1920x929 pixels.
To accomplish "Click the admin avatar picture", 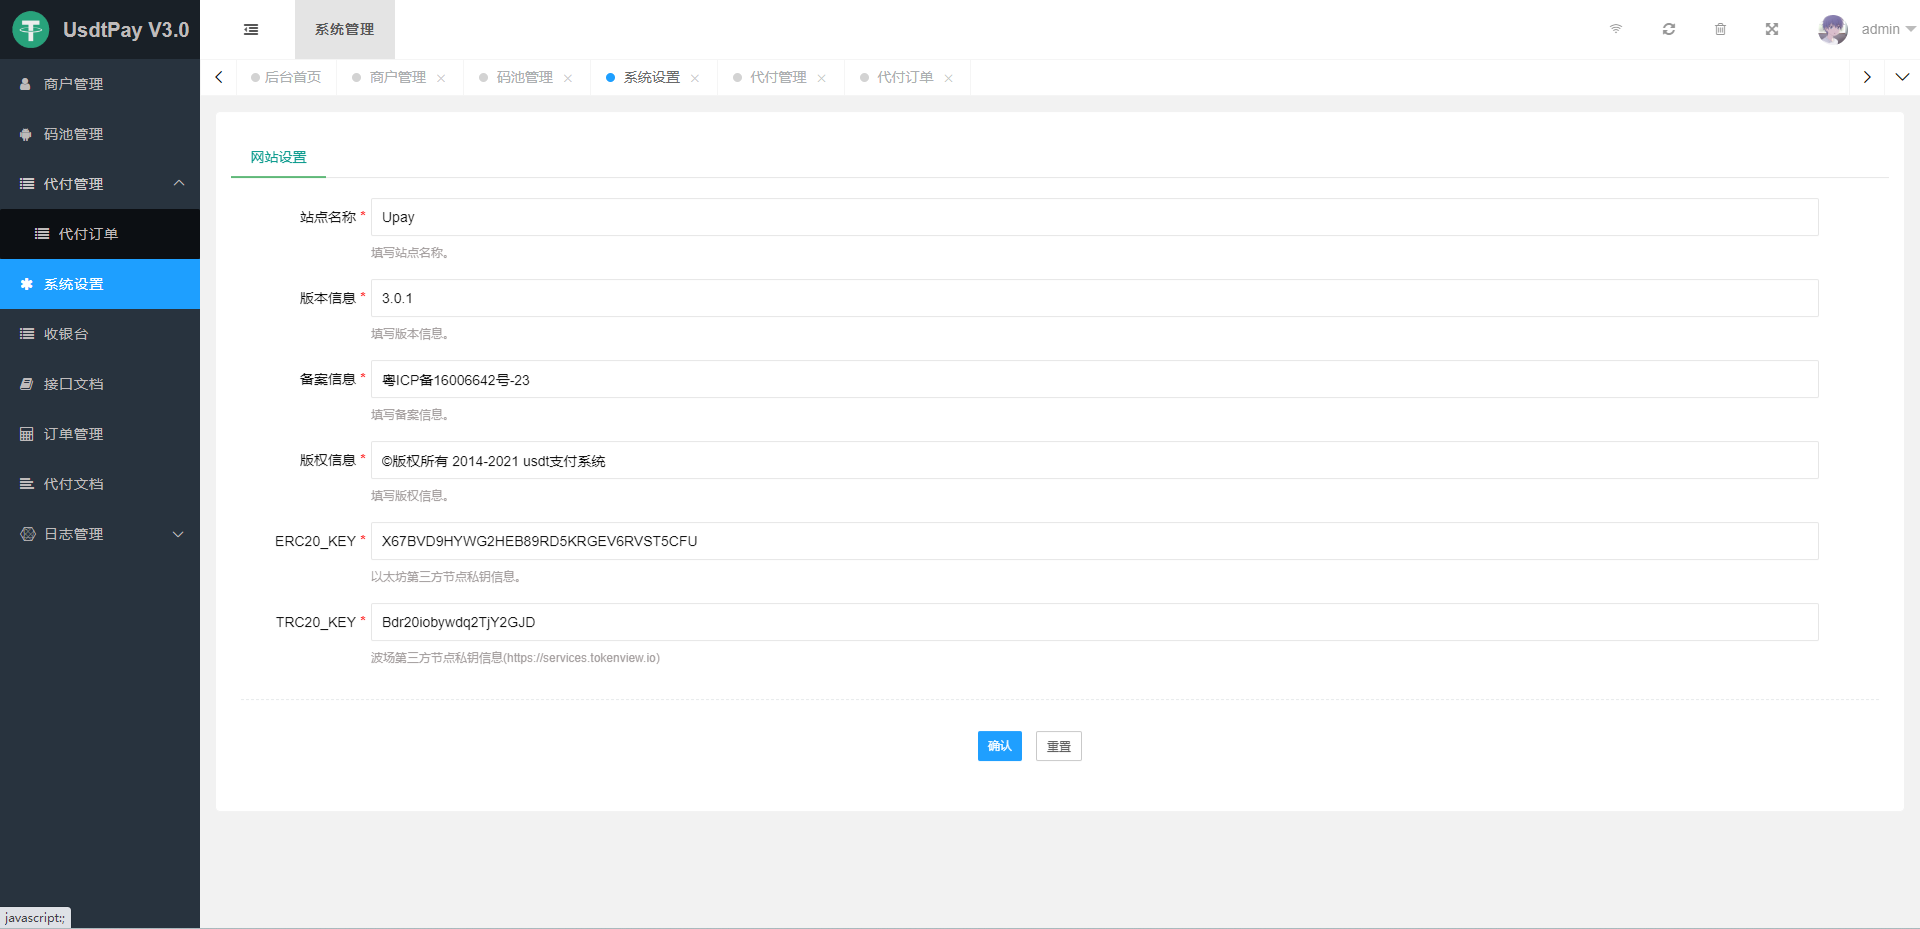I will point(1832,30).
